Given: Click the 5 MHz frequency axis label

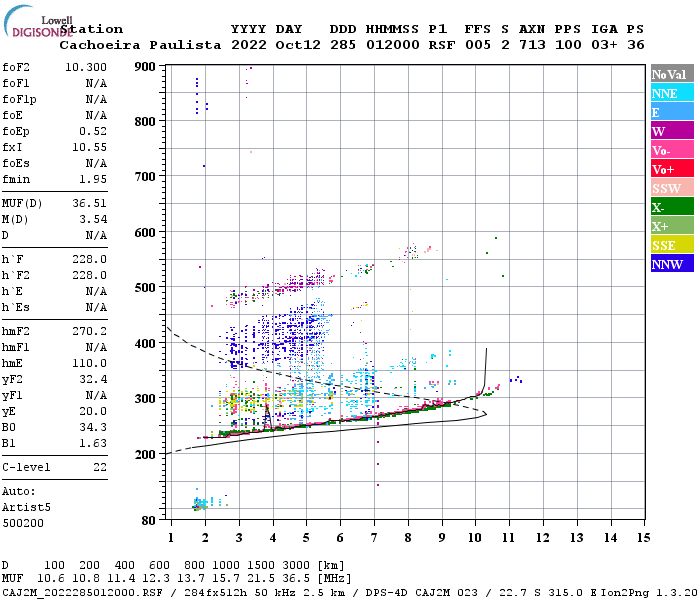Looking at the screenshot, I should click(x=306, y=538).
